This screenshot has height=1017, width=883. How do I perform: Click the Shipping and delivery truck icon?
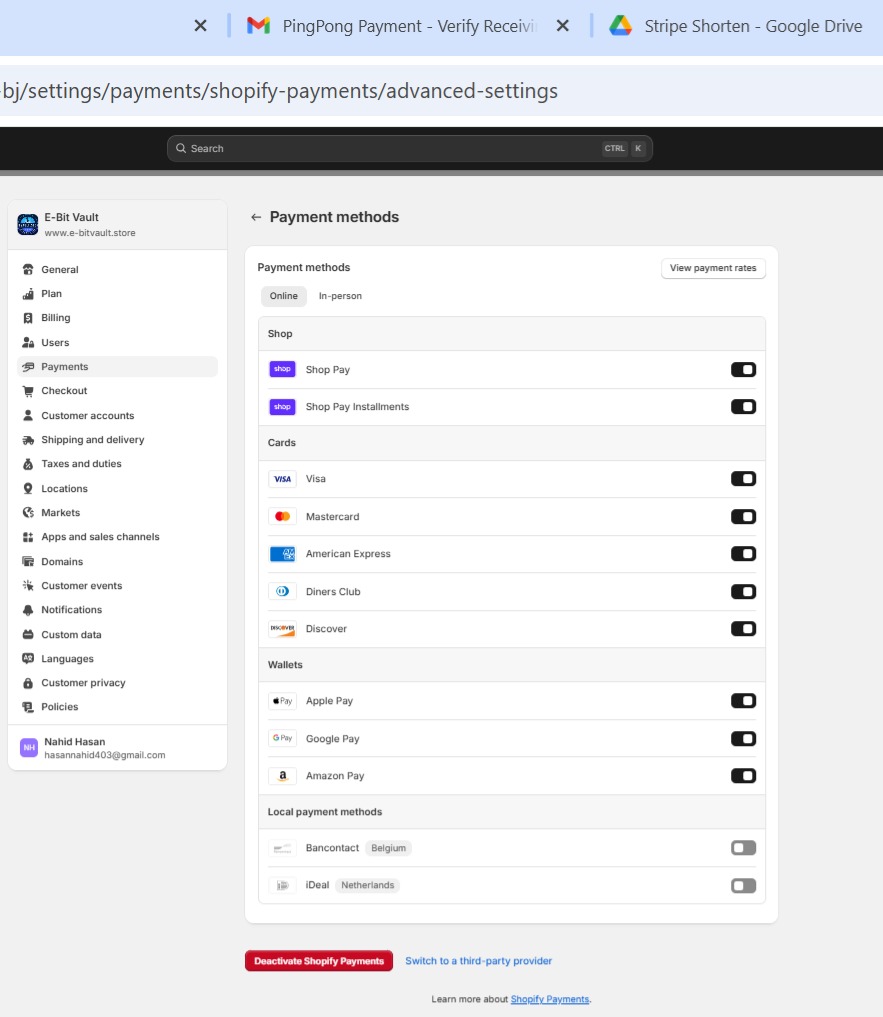click(x=28, y=440)
